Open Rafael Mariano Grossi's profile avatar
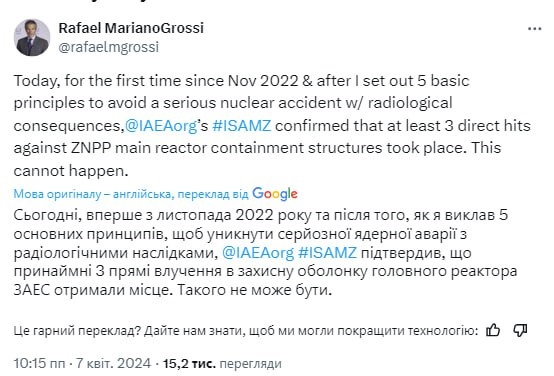 coord(32,37)
